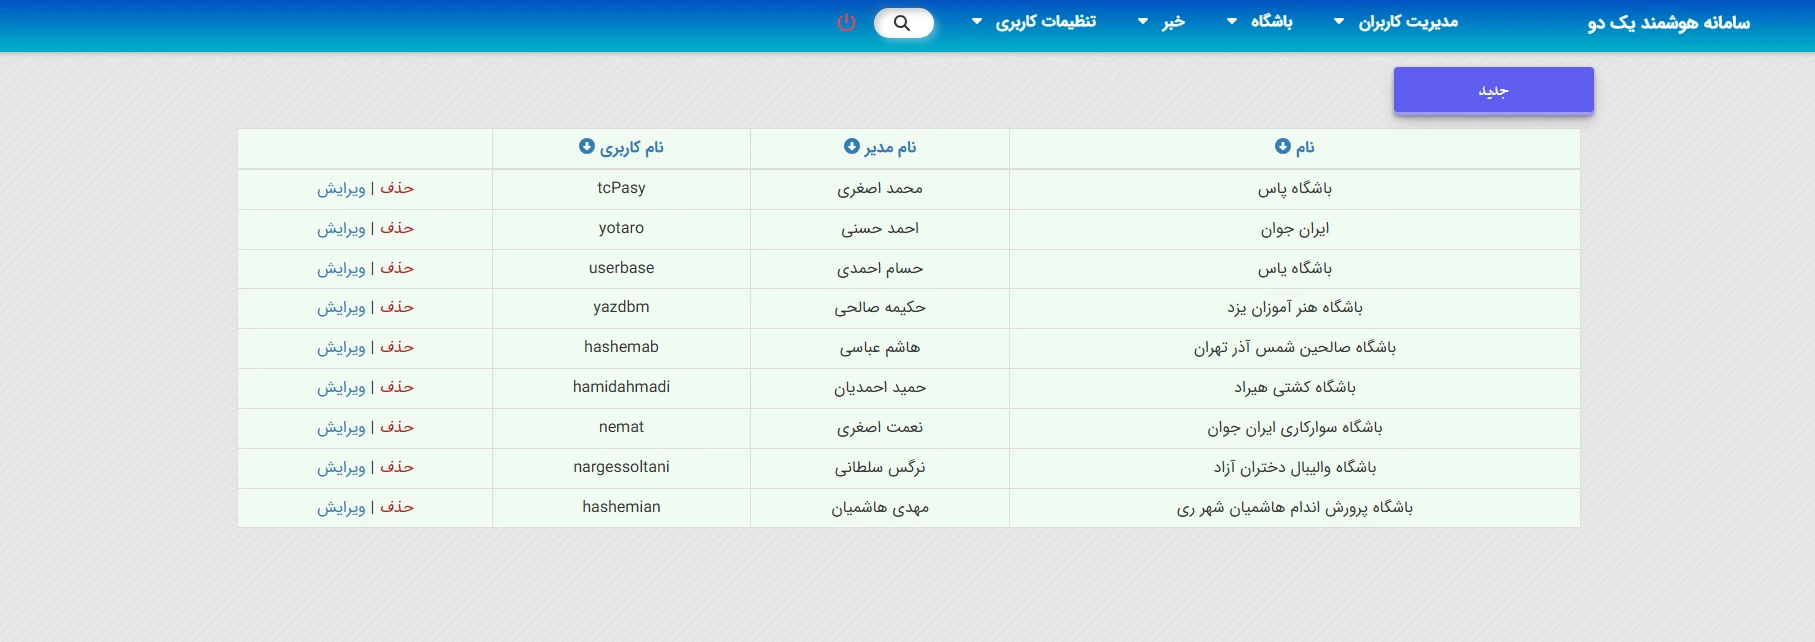The width and height of the screenshot is (1815, 642).
Task: Select the manager name احمد حسنی
Action: click(x=880, y=228)
